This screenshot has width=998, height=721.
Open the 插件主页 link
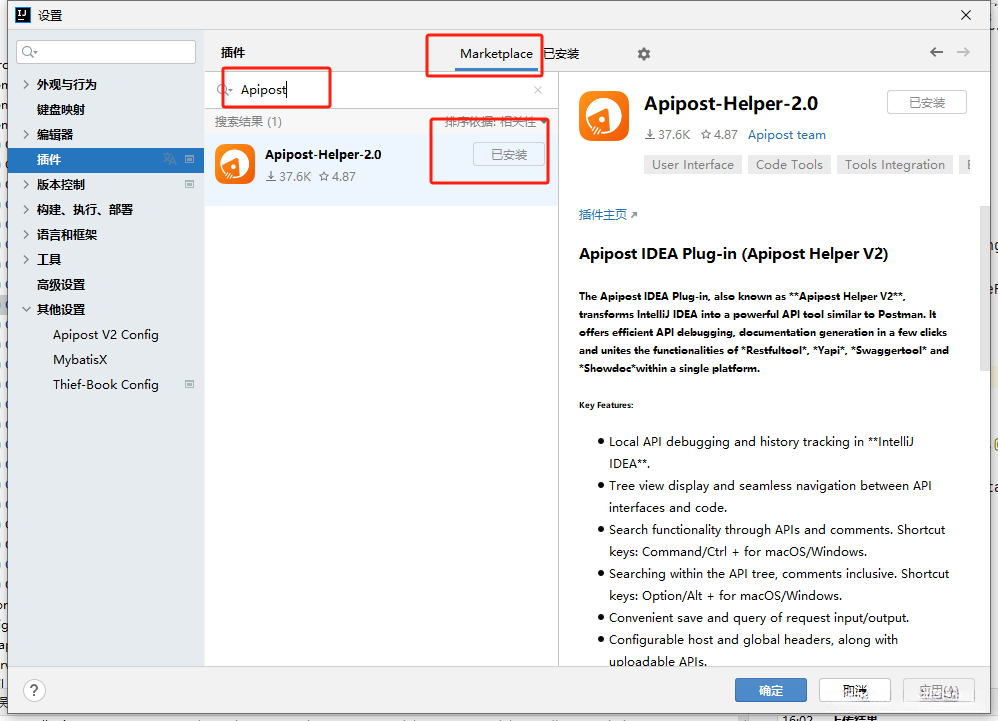(608, 214)
